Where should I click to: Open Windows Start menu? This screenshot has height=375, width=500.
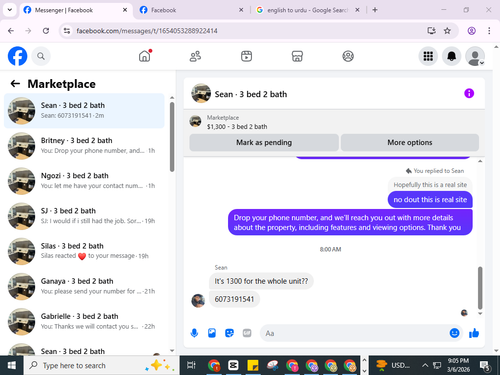pyautogui.click(x=11, y=365)
